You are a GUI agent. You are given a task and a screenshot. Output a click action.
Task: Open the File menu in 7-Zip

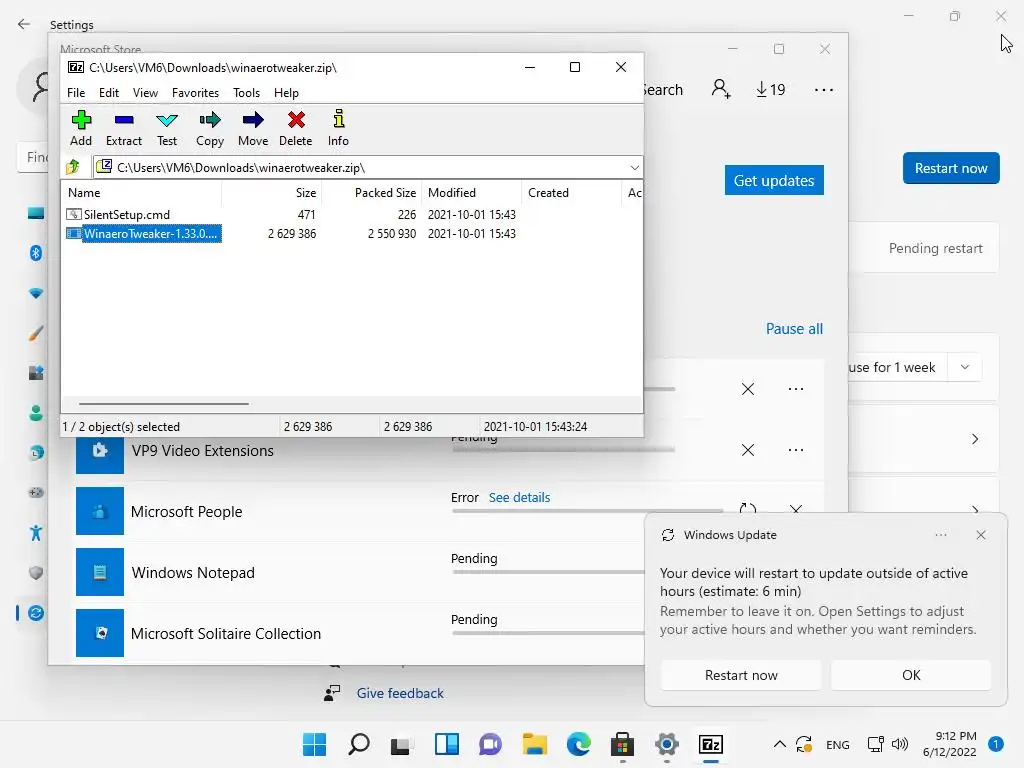point(76,93)
